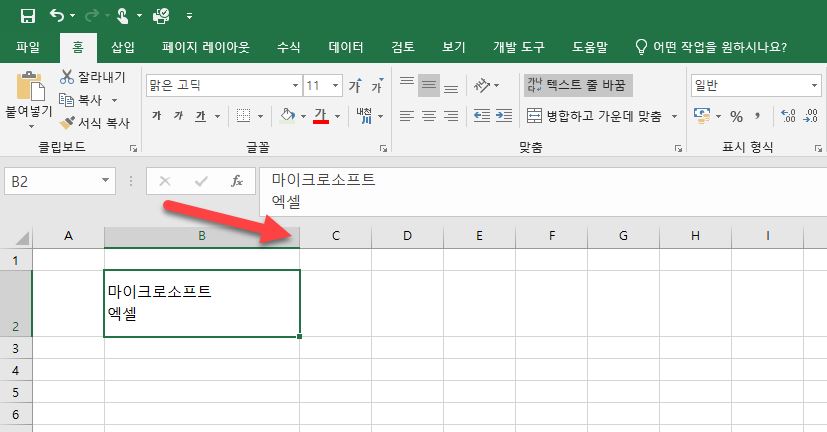The width and height of the screenshot is (827, 432).
Task: Click the decrease decimal icon
Action: (810, 116)
